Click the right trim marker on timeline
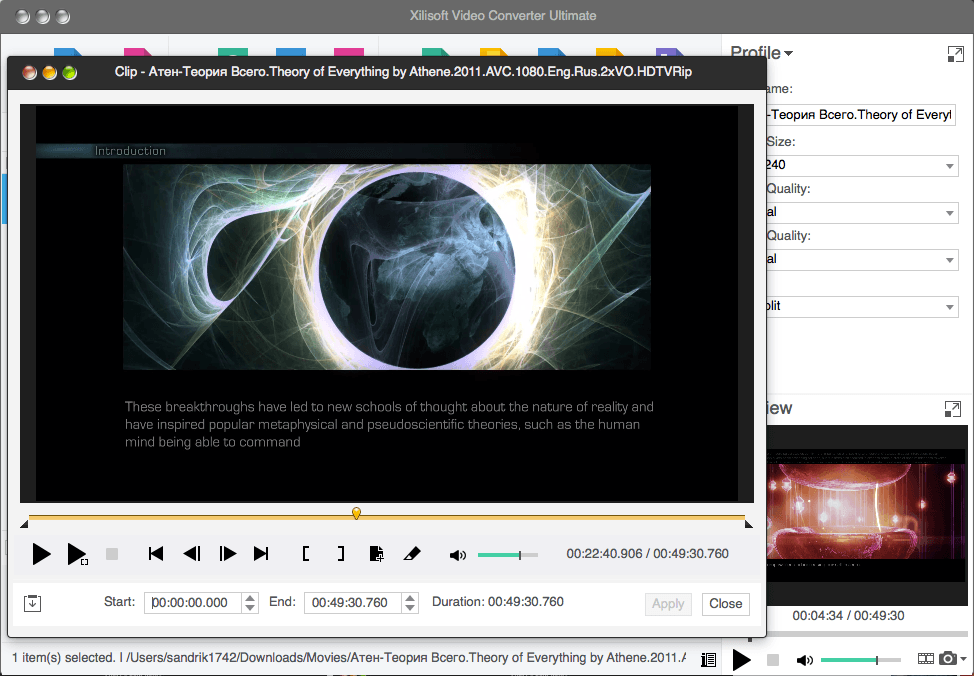Image resolution: width=974 pixels, height=676 pixels. [x=749, y=524]
